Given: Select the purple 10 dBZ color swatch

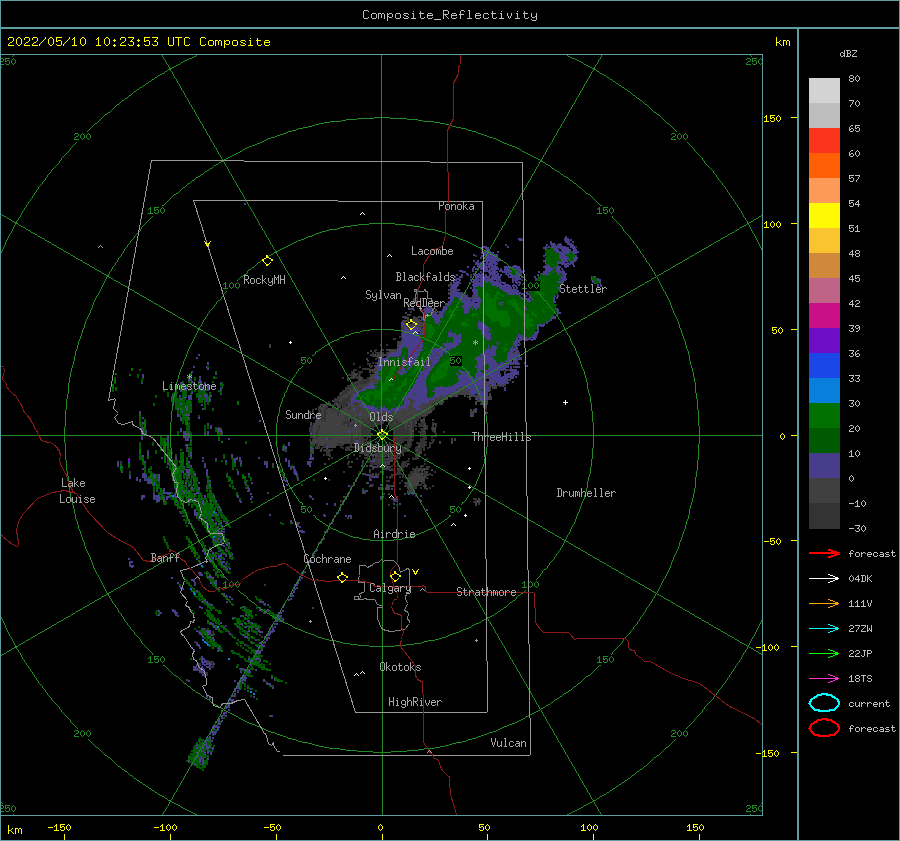Looking at the screenshot, I should pos(824,465).
